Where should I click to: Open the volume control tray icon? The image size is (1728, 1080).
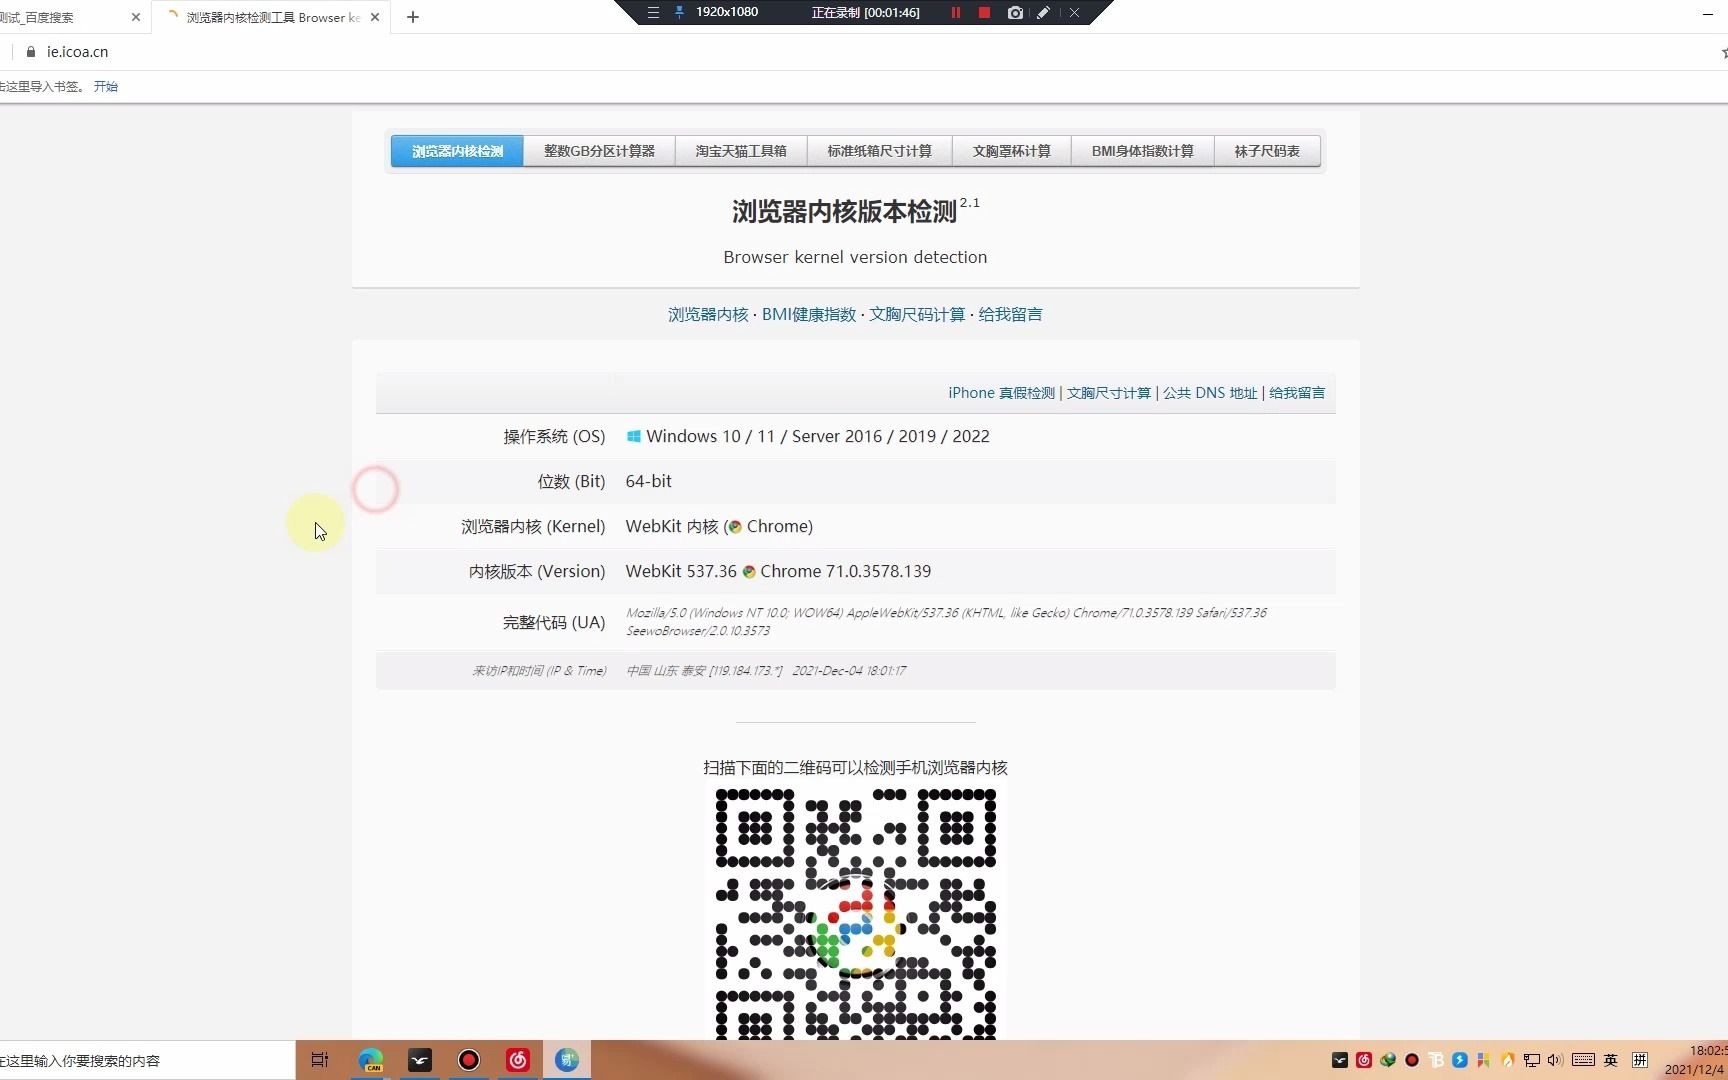(1555, 1060)
